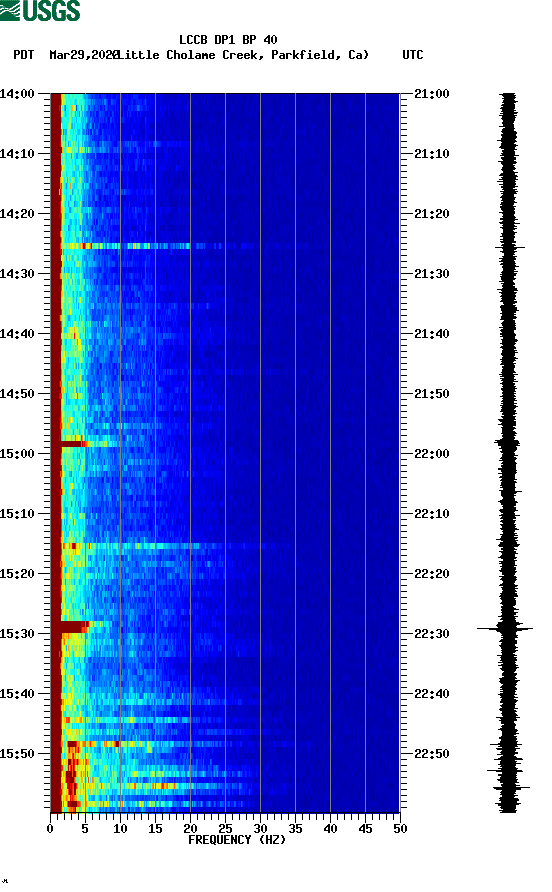Click the '22:50' UTC time label
Image resolution: width=552 pixels, height=892 pixels.
432,754
